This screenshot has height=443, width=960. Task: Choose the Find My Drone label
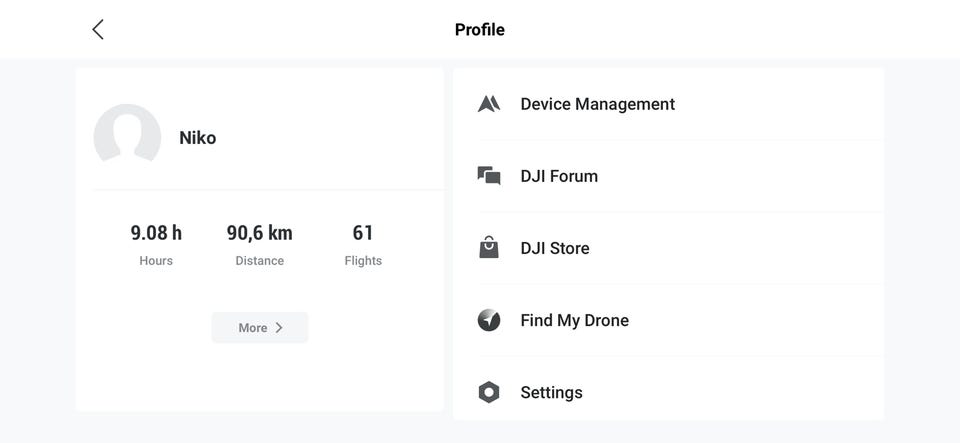574,320
